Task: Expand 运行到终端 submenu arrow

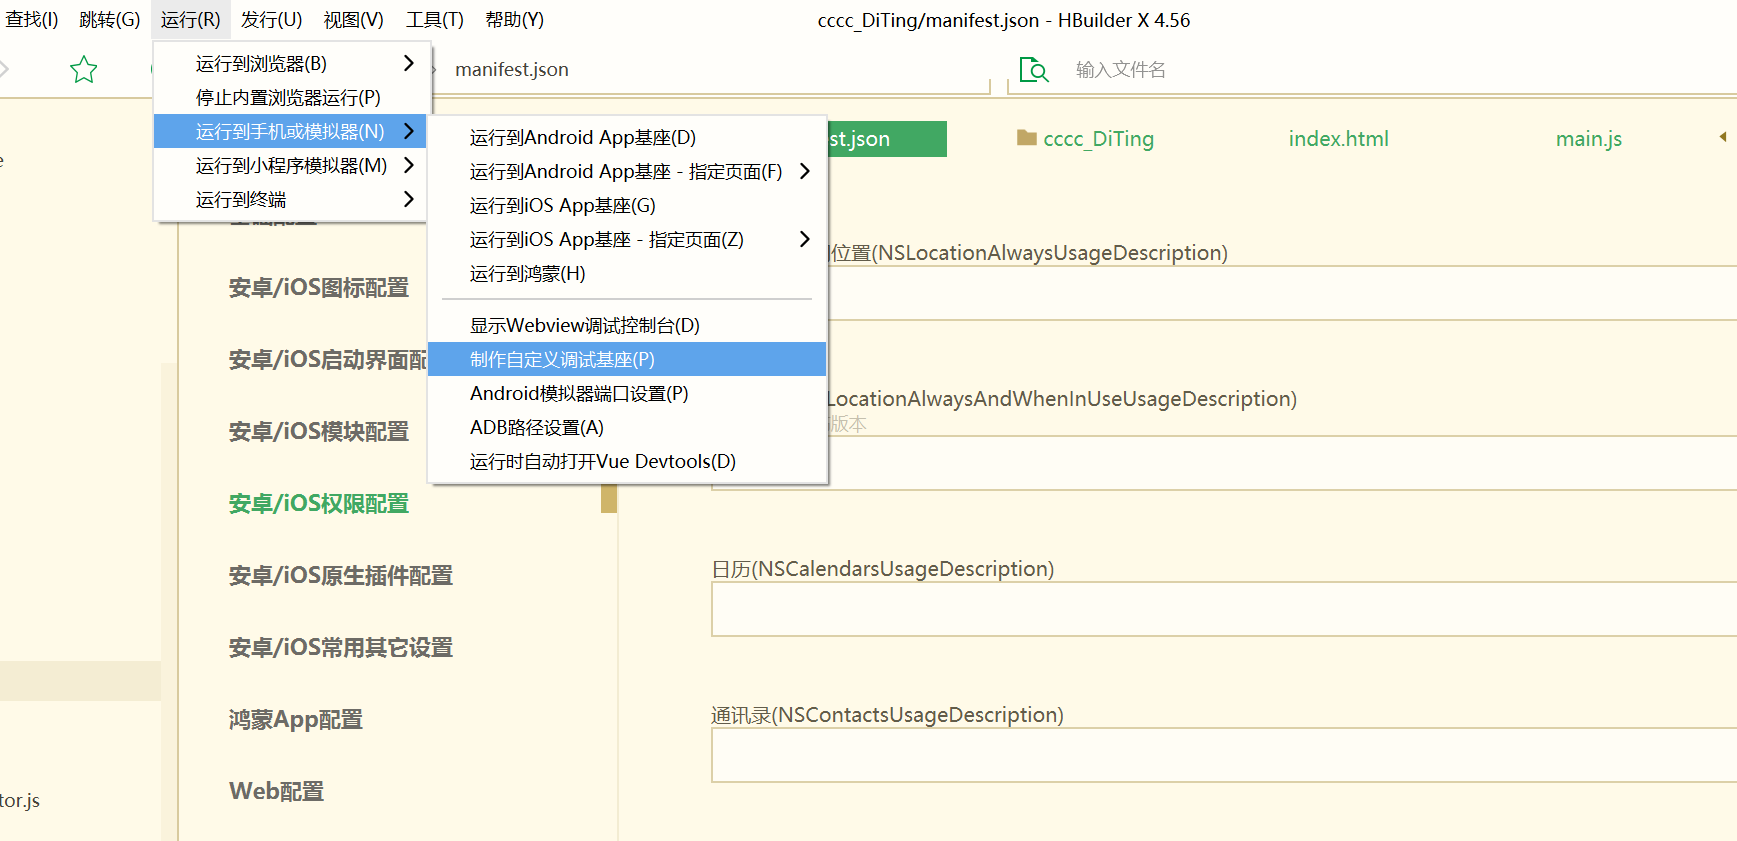Action: click(x=409, y=199)
